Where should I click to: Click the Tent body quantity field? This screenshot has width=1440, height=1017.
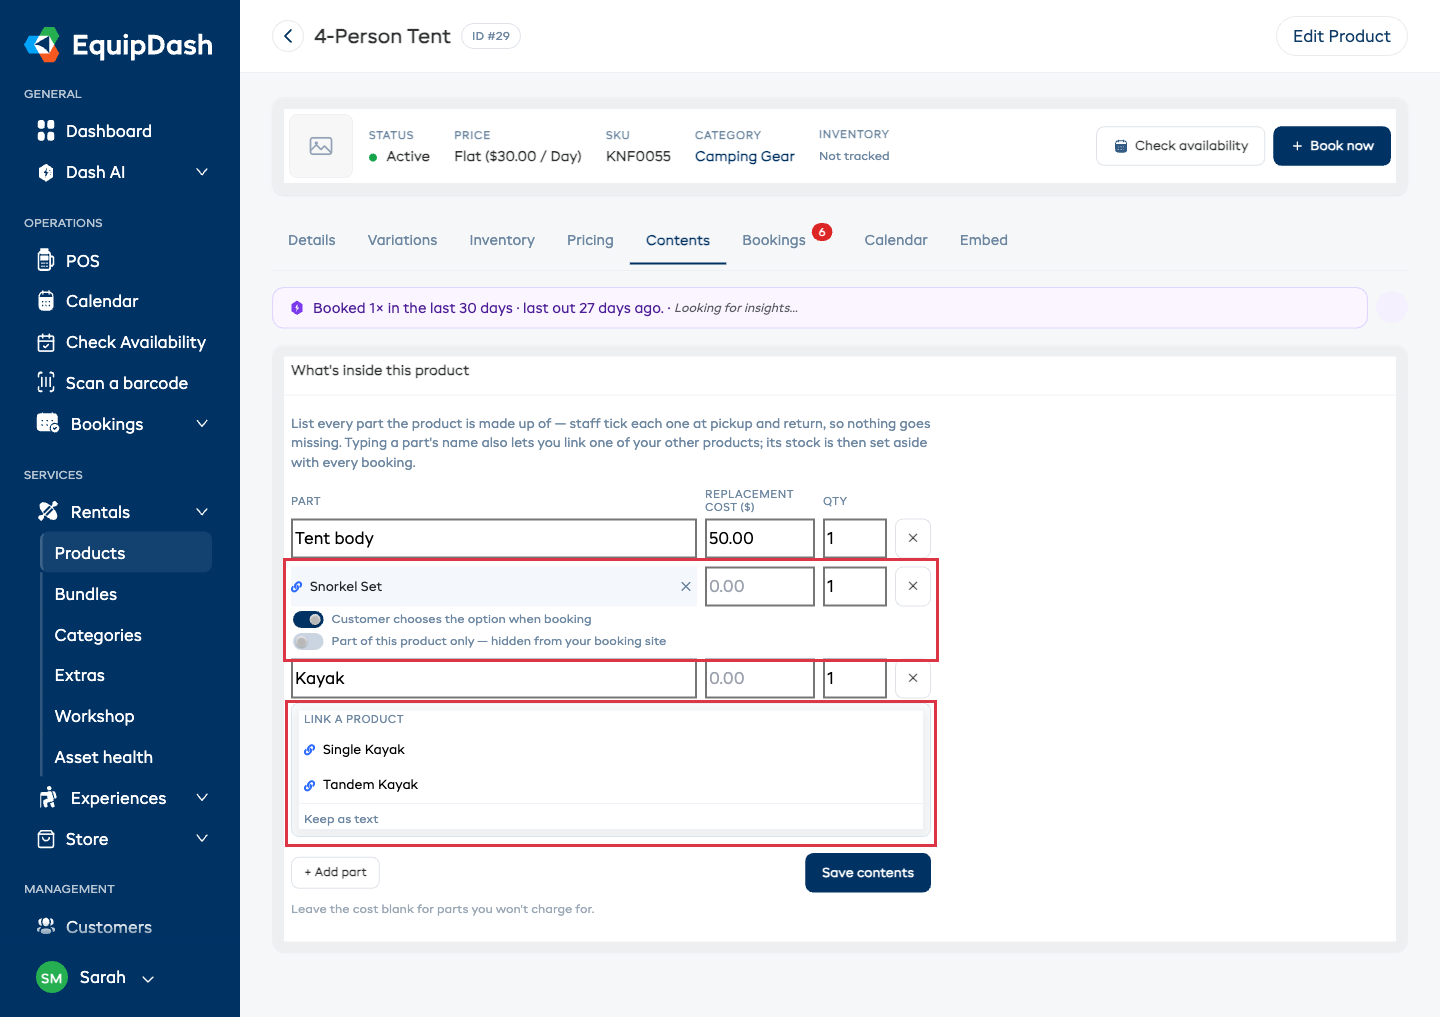855,538
